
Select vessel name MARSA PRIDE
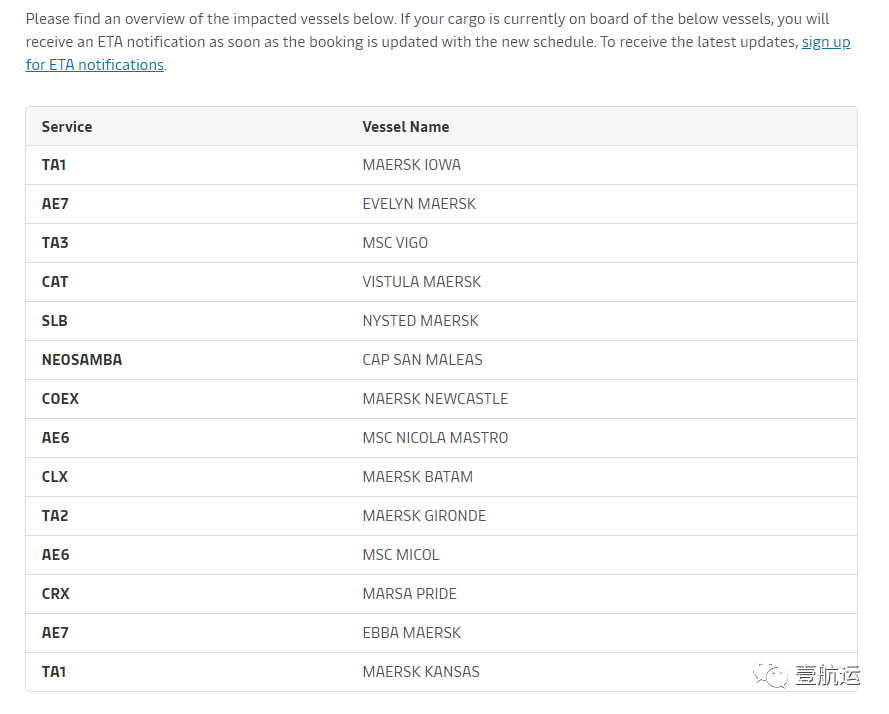(x=409, y=594)
